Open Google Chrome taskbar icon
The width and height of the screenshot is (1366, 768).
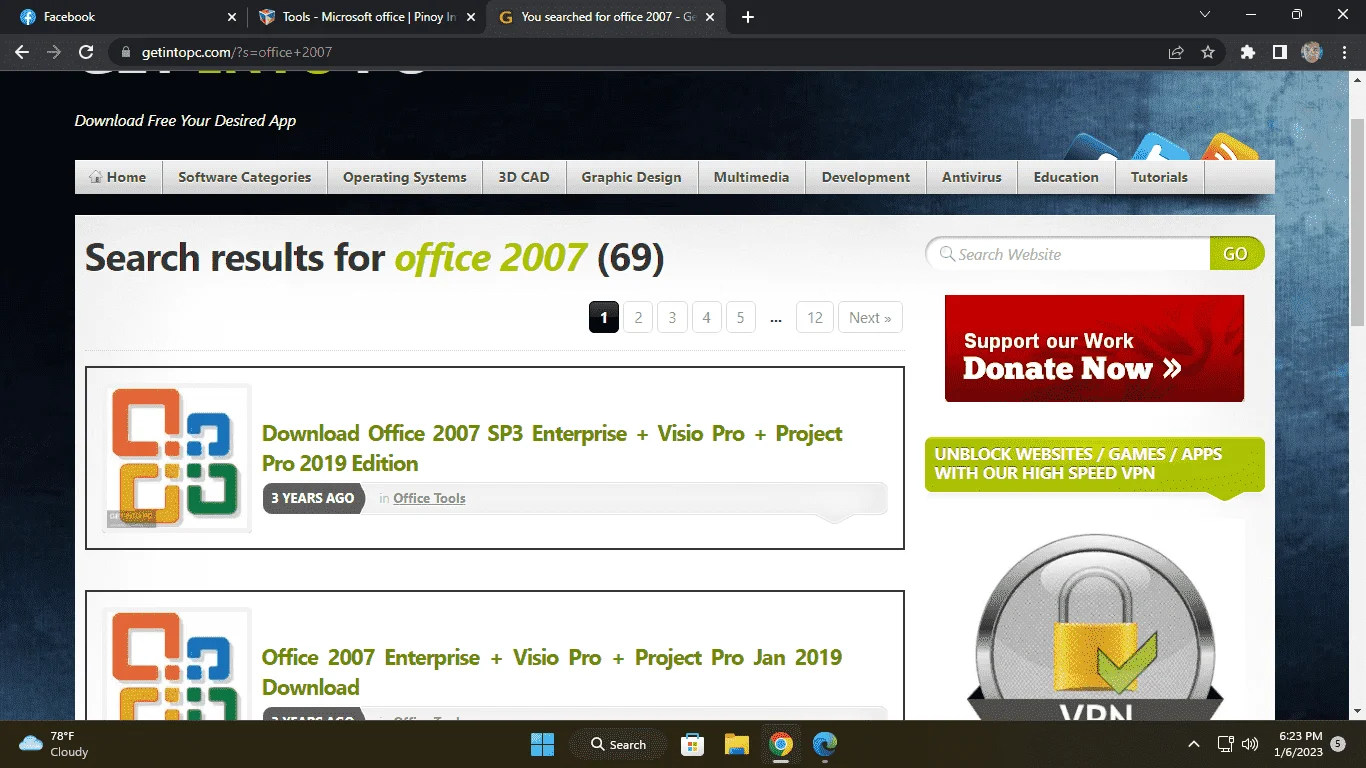tap(781, 744)
